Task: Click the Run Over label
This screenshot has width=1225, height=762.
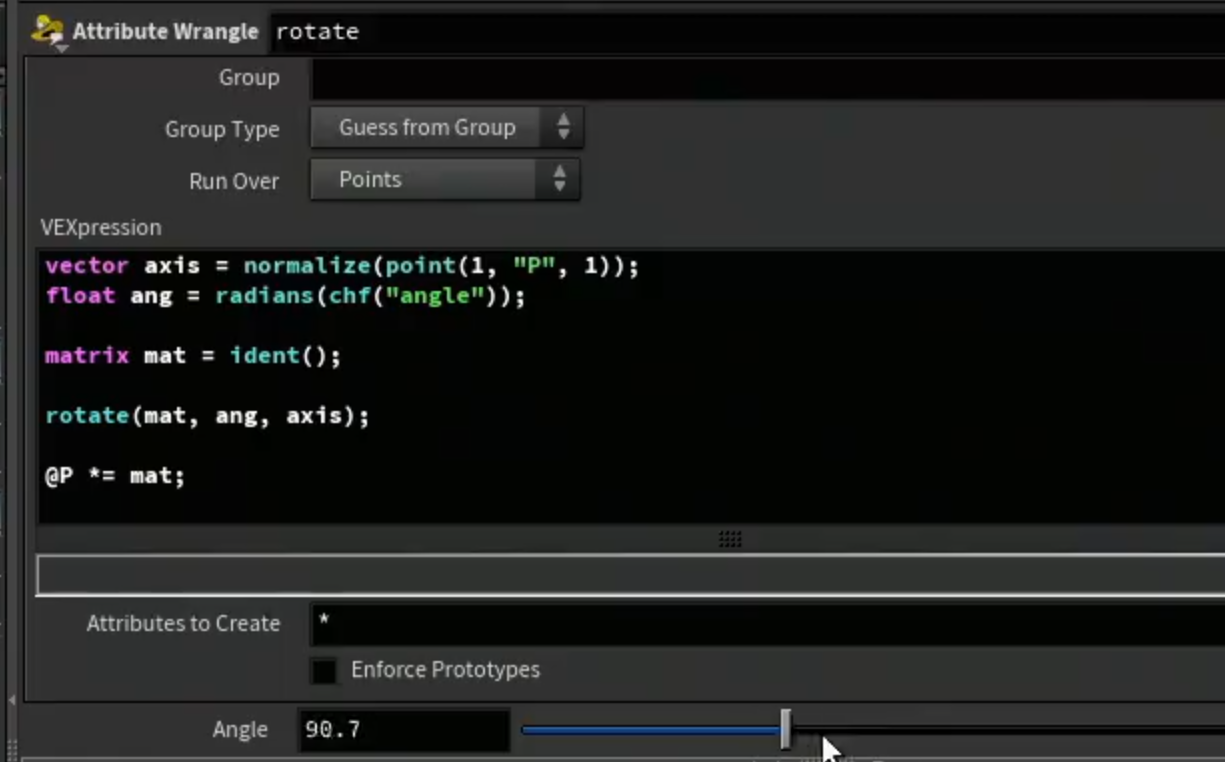Action: [234, 182]
